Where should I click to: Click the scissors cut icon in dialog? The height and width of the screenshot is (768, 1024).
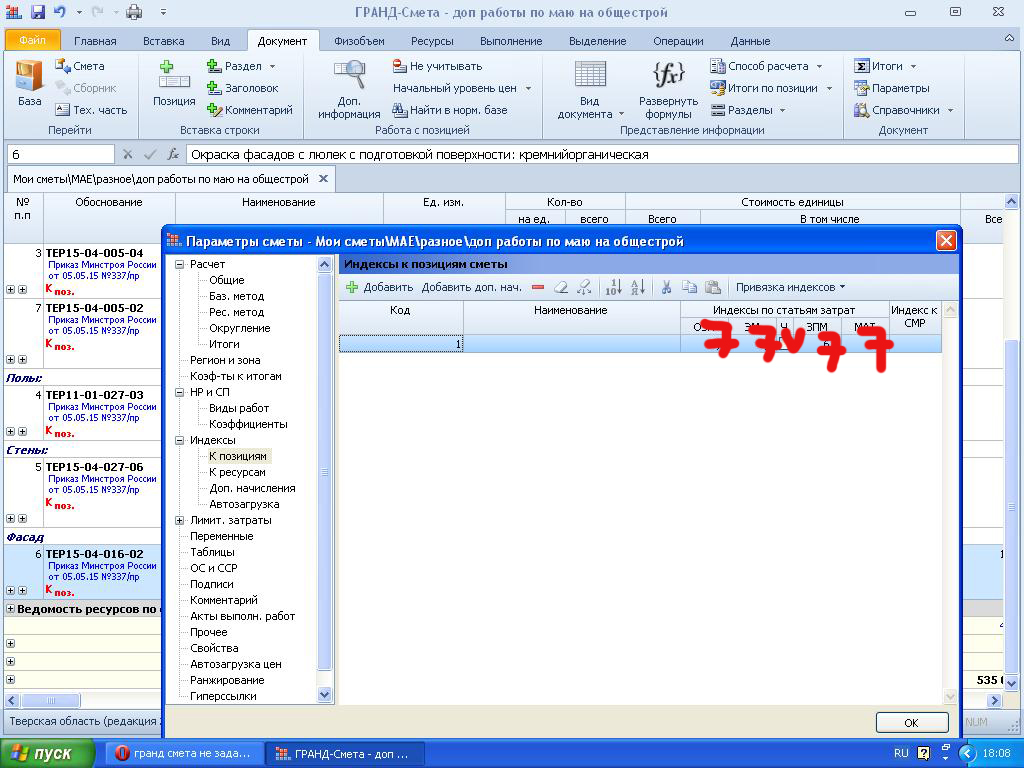point(666,287)
